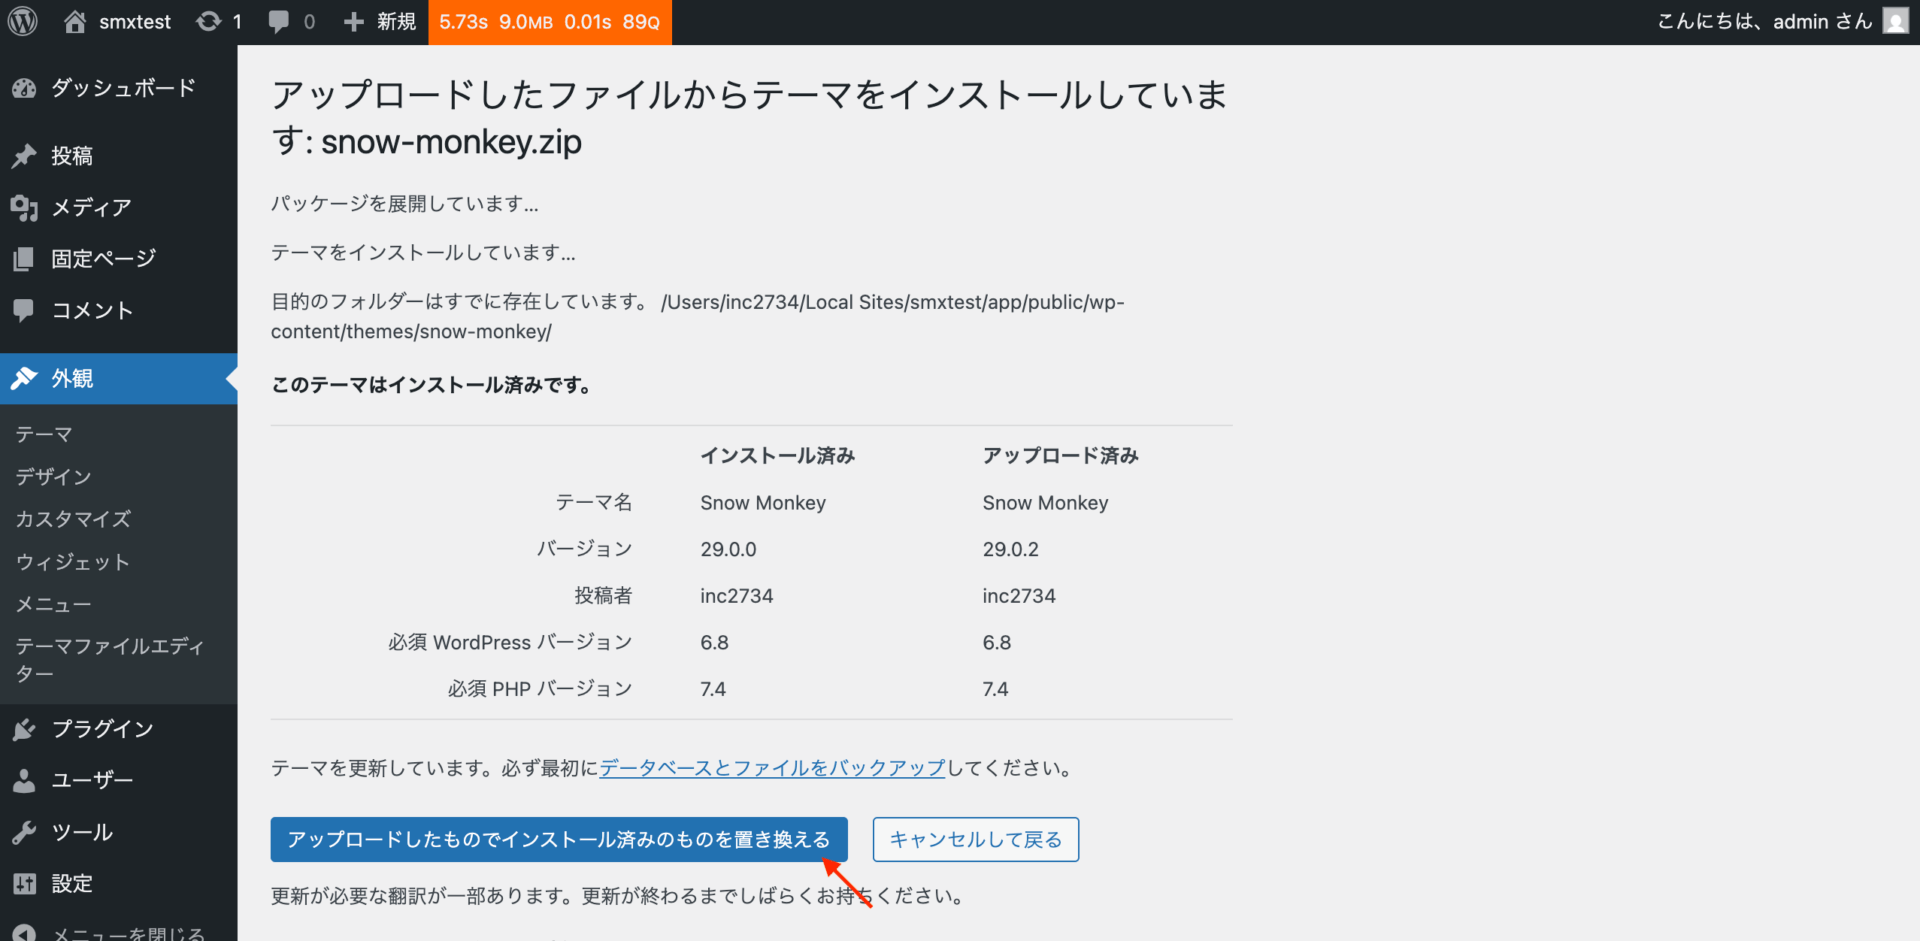Open 設定 menu label

point(72,884)
